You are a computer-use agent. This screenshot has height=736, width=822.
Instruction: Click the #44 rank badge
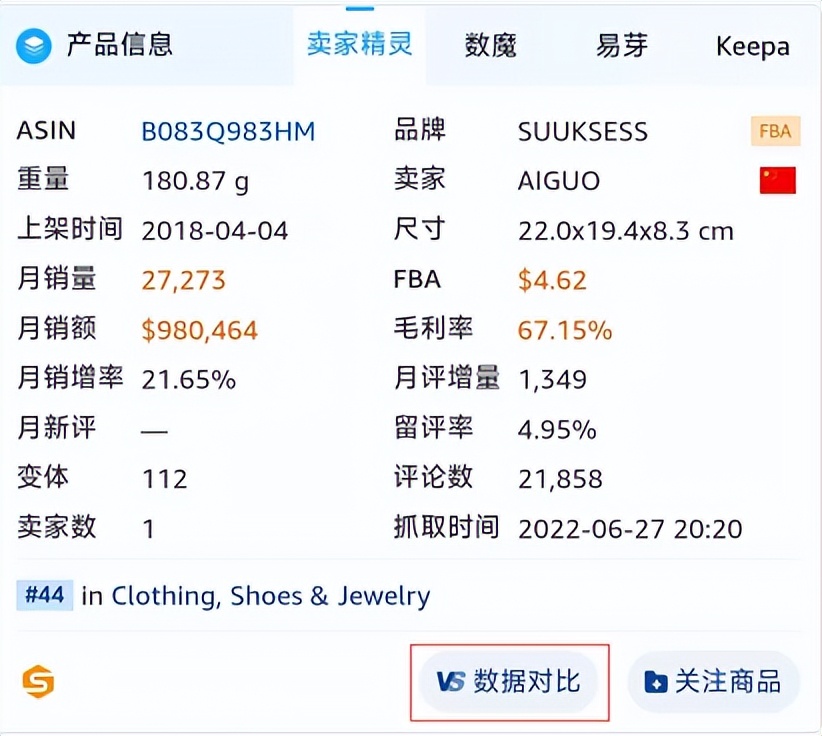44,595
